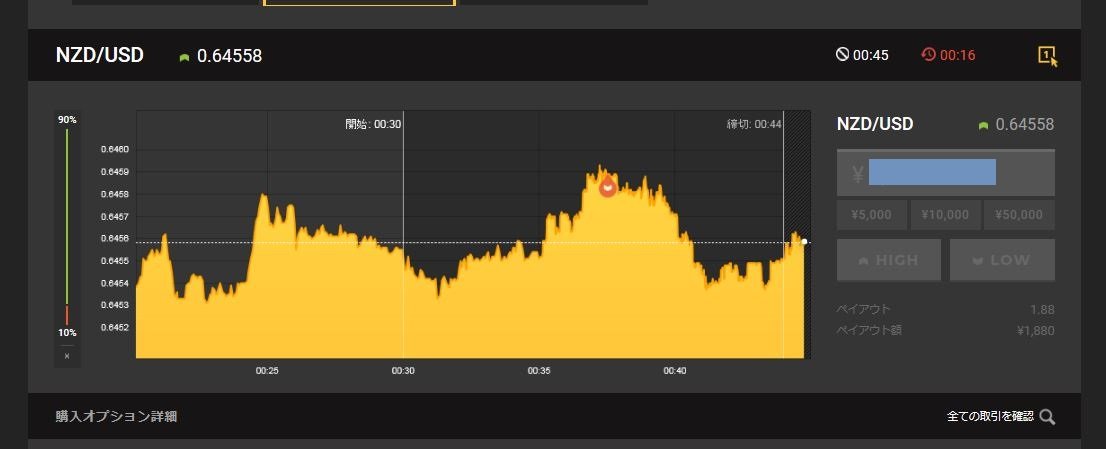Click green arrow in trade panel price
The image size is (1106, 449).
click(x=983, y=125)
